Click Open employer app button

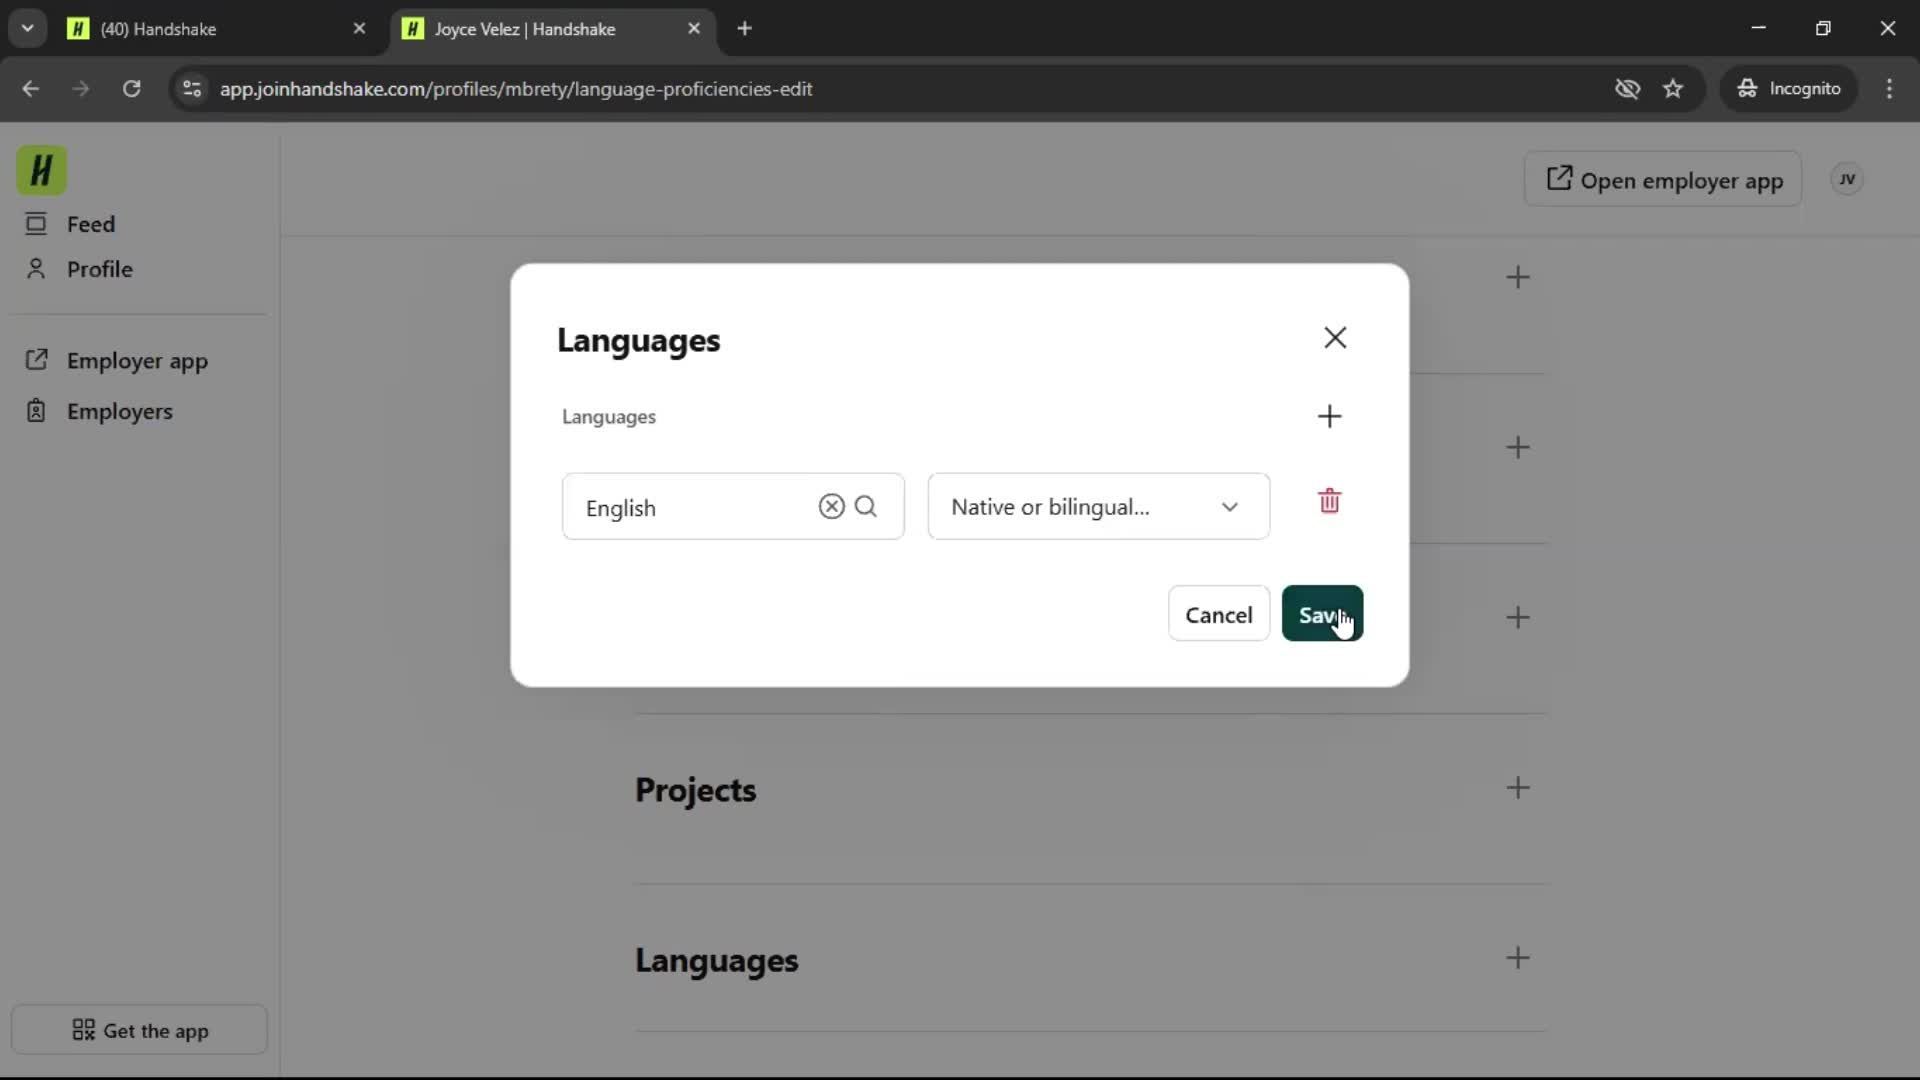point(1663,180)
